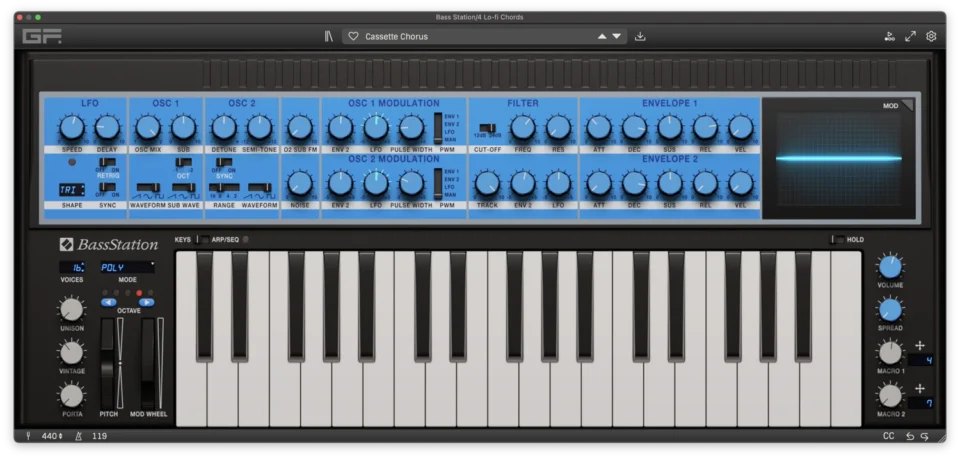Click the OSC 2 Range selector switch

(224, 187)
